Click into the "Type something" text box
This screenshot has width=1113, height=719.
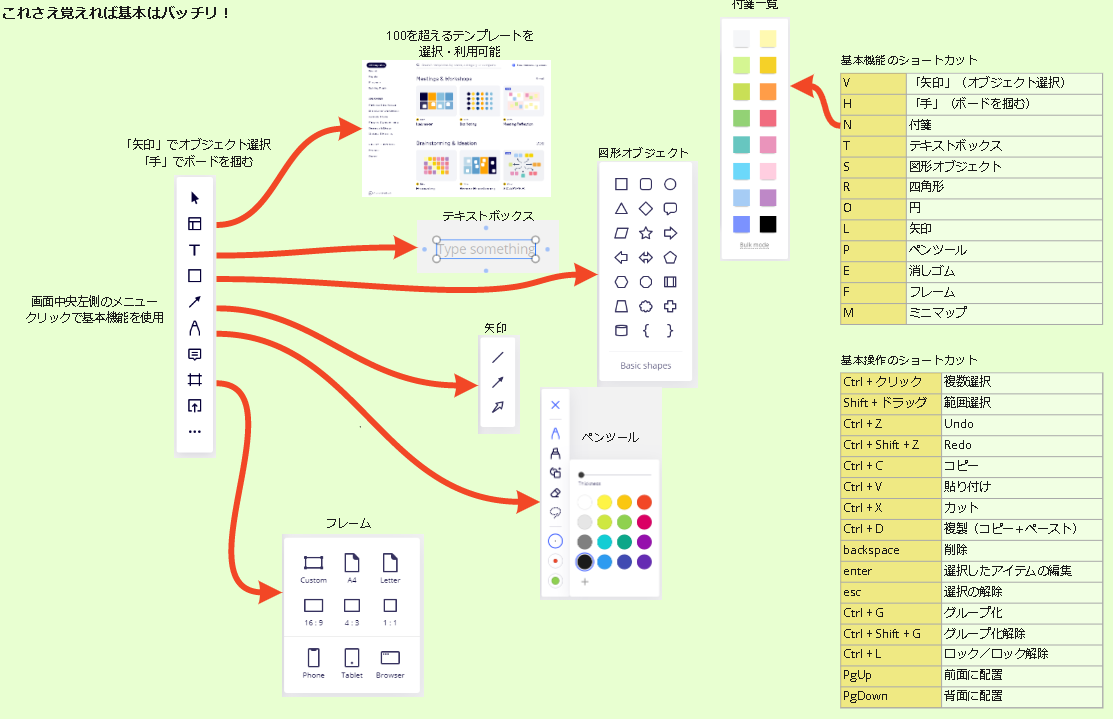click(x=486, y=249)
